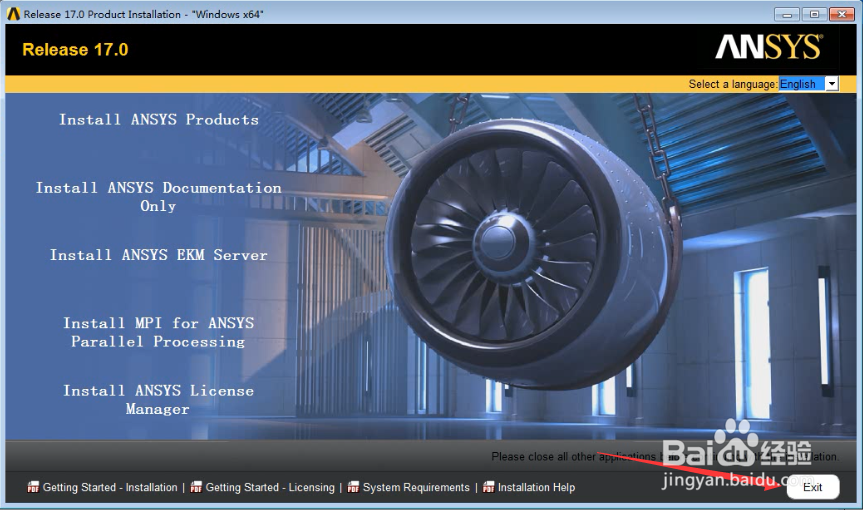Open the Installation Help link
The height and width of the screenshot is (510, 863).
536,487
